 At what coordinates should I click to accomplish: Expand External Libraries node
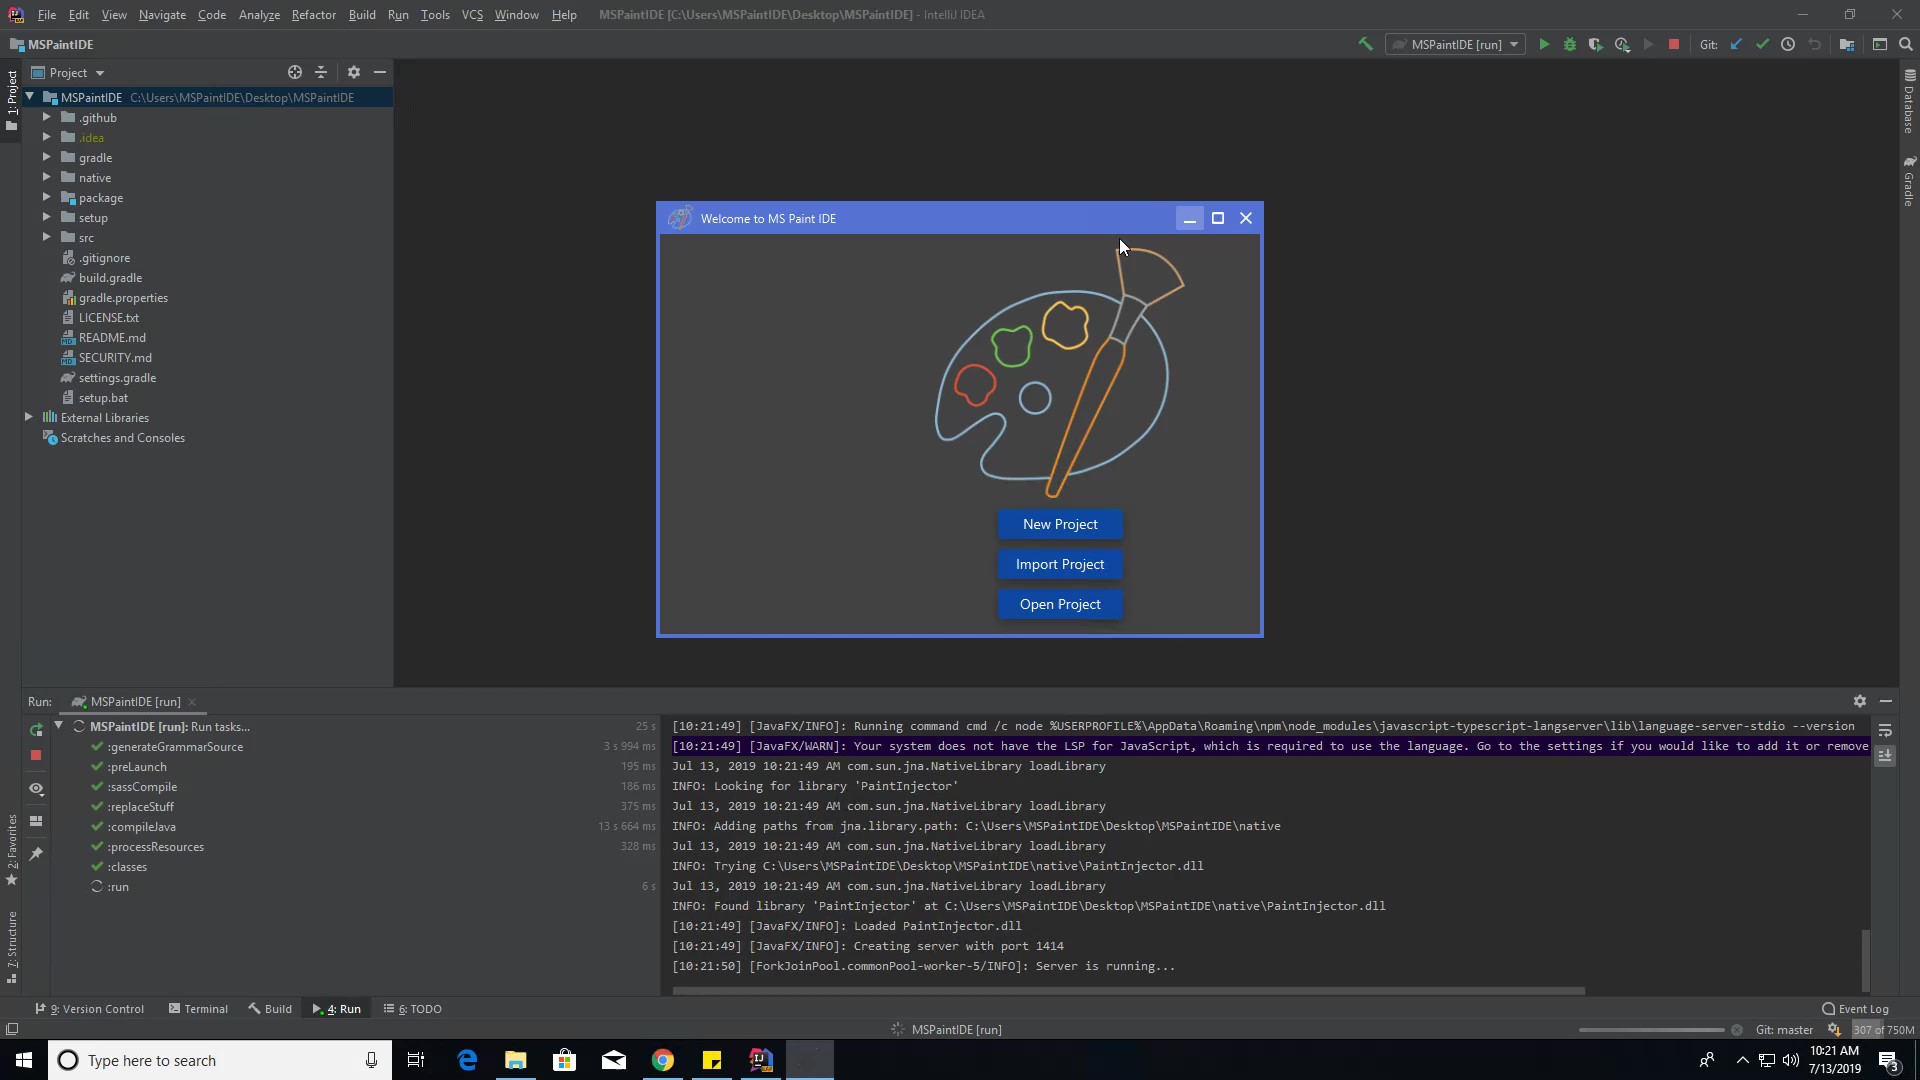click(x=29, y=417)
